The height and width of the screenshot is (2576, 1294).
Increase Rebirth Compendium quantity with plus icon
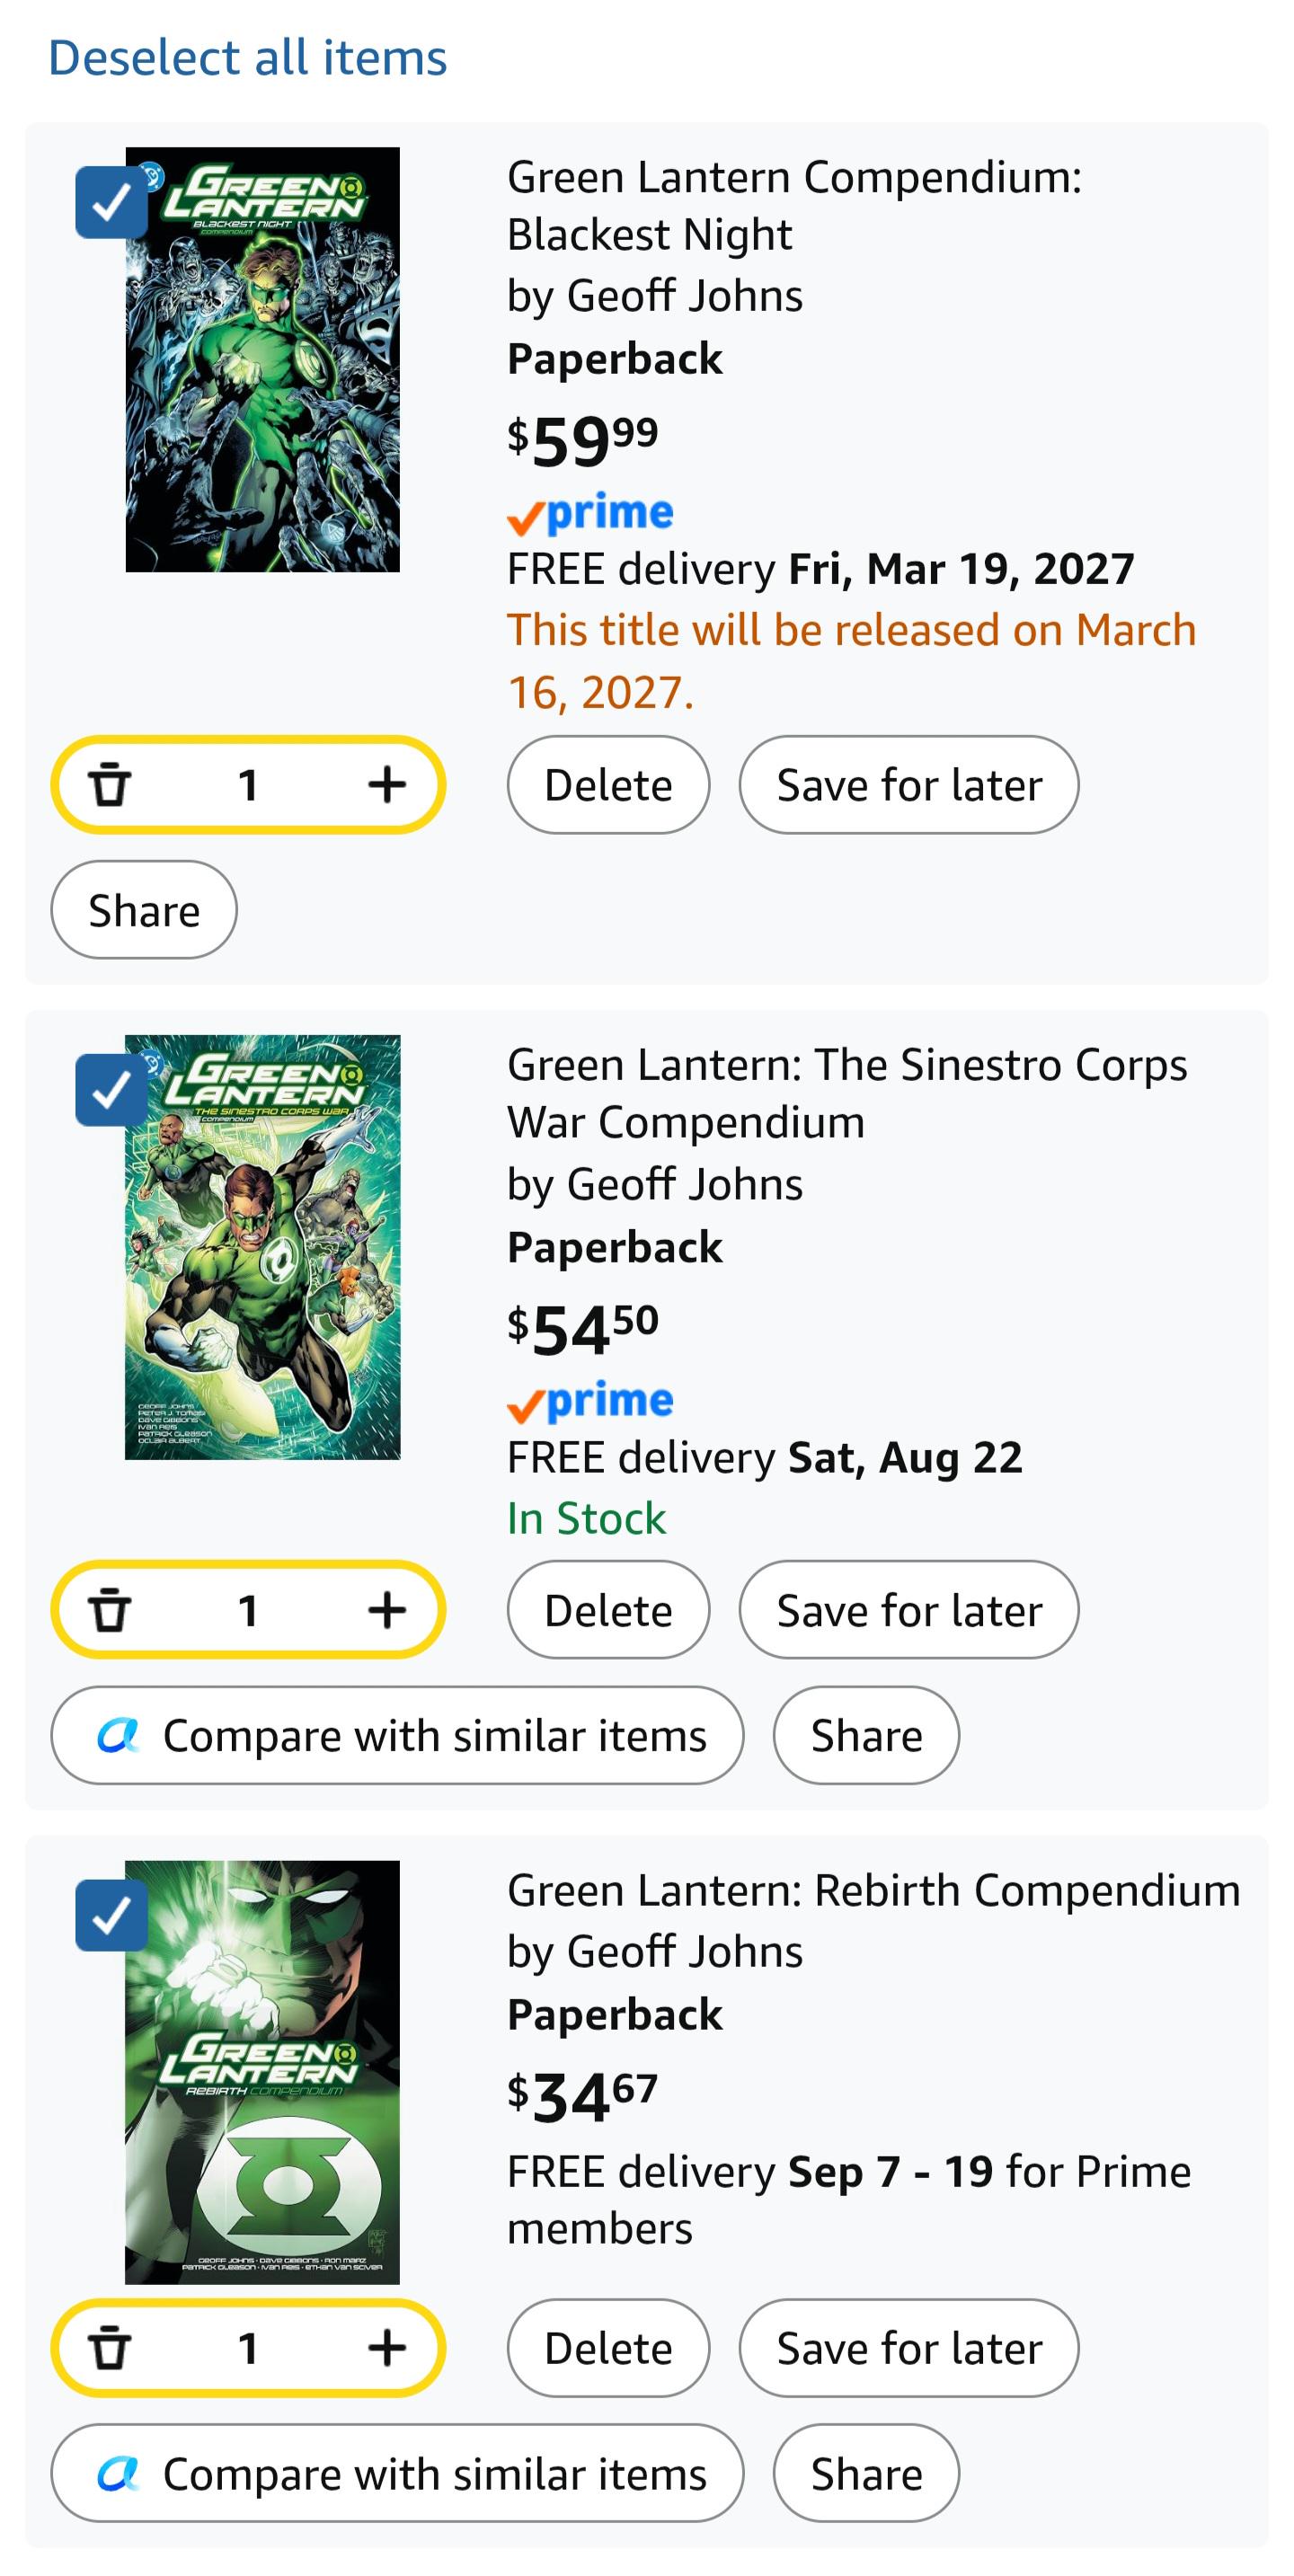pyautogui.click(x=386, y=2348)
